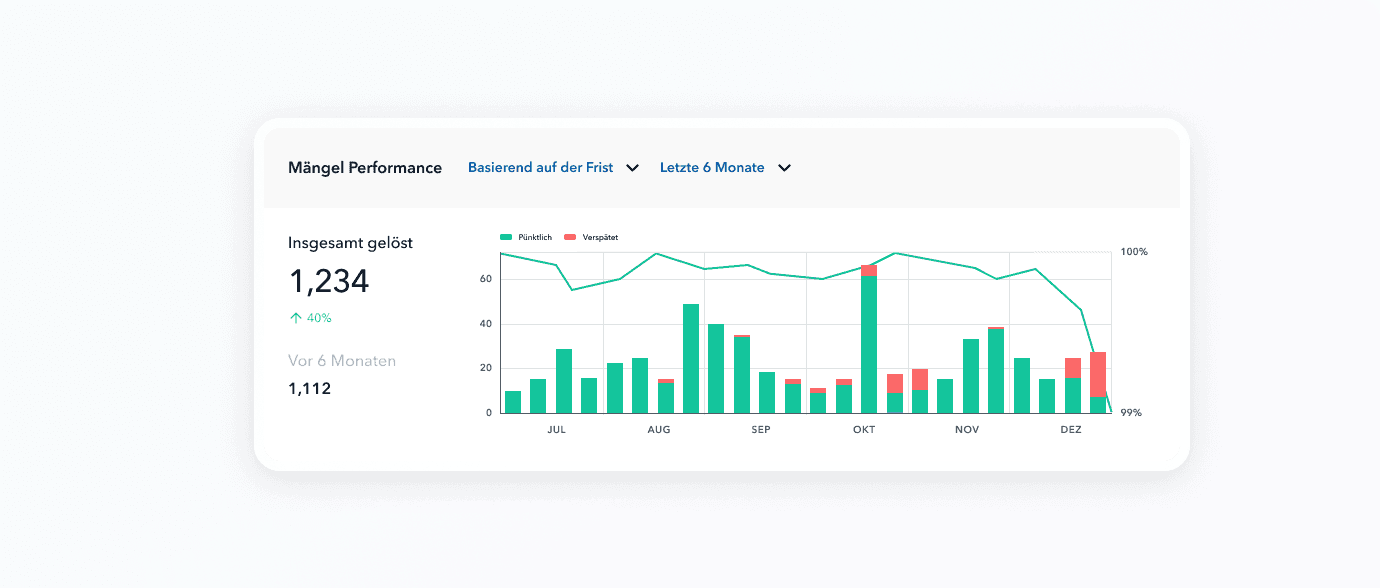Click the red segment of the last December bar
Screen dimensions: 1380x588
(x=1098, y=374)
